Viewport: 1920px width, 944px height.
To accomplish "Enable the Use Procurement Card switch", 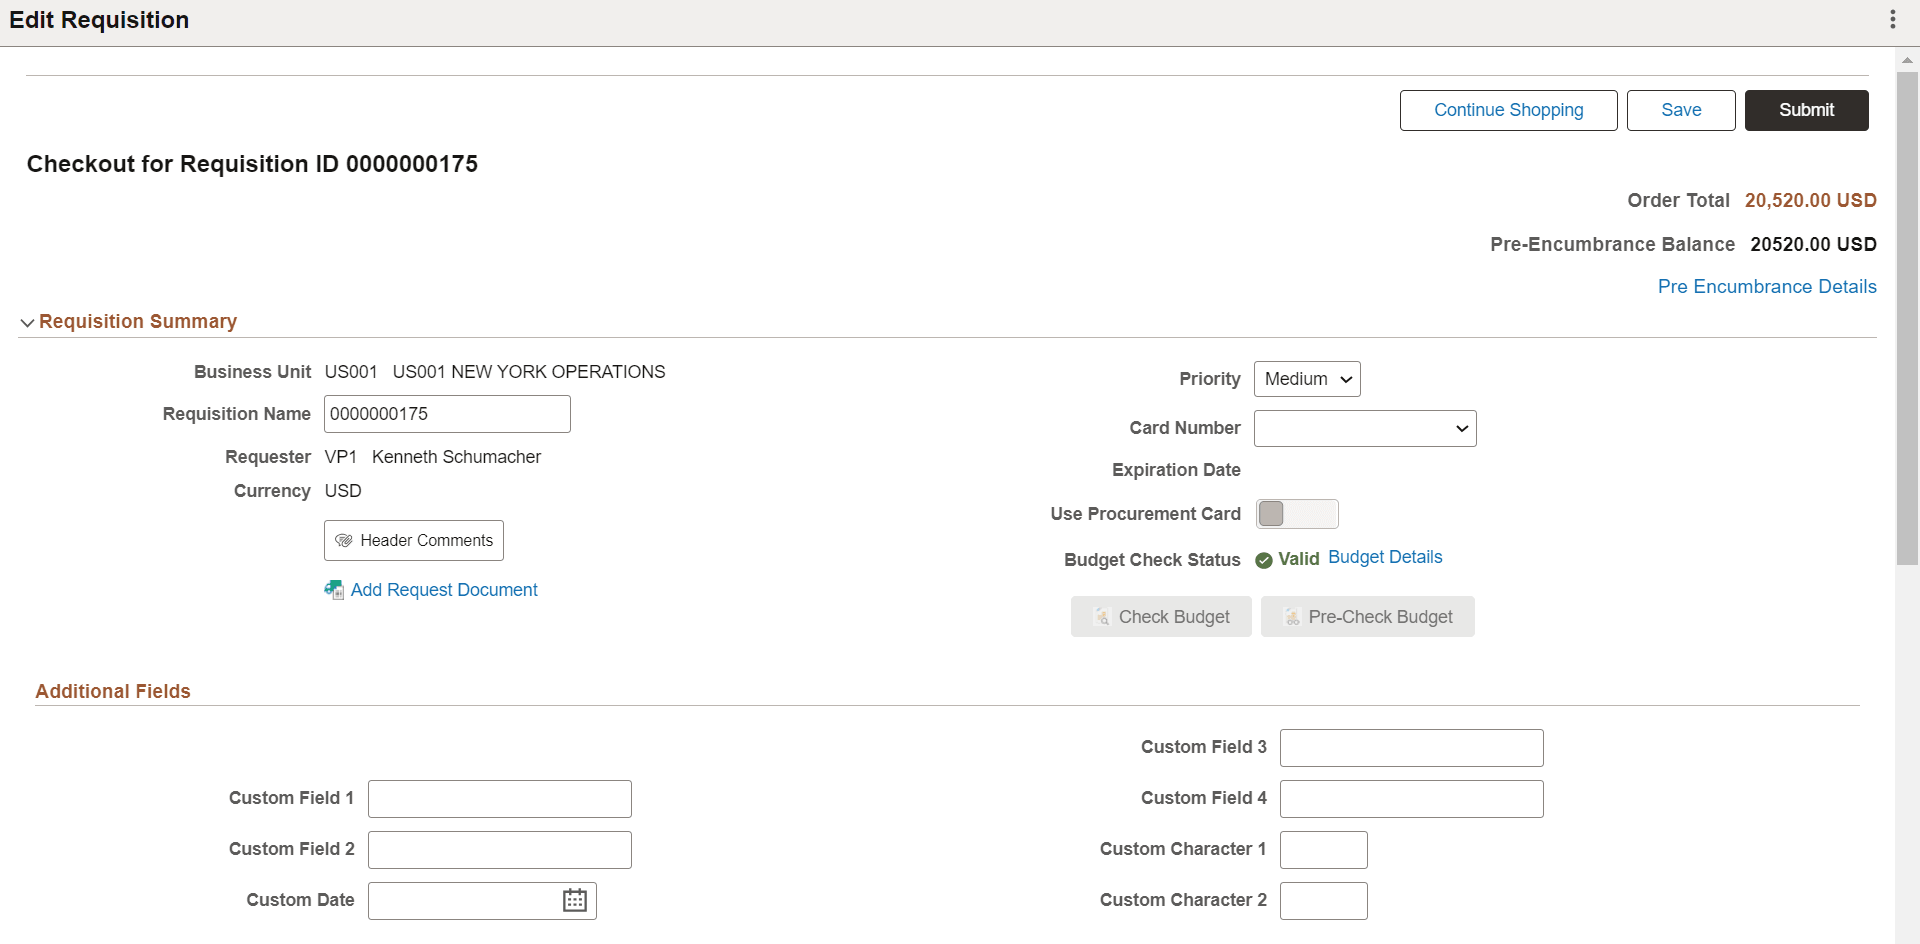I will click(x=1297, y=513).
